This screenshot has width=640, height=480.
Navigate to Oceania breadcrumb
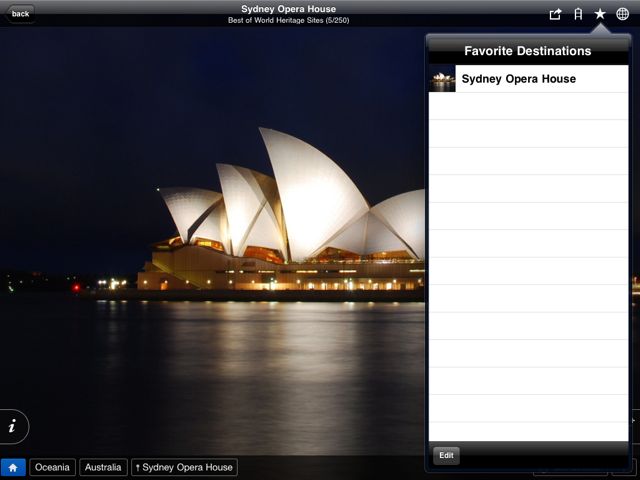52,467
